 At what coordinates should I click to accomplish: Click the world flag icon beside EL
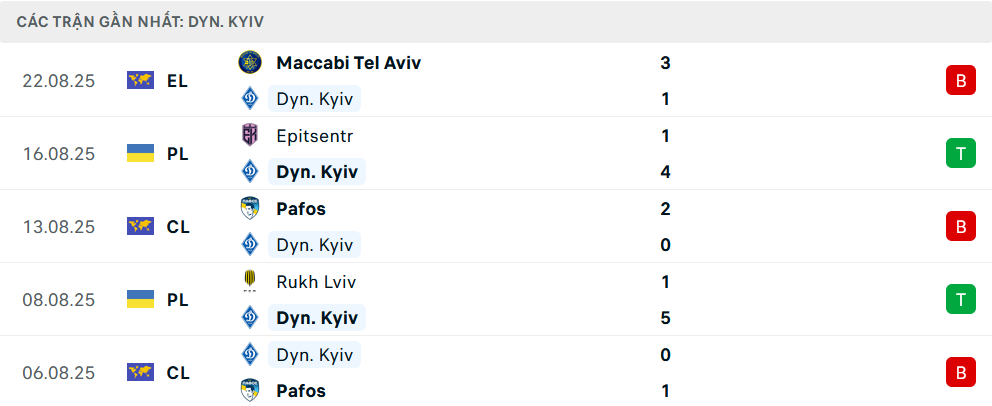pyautogui.click(x=140, y=81)
